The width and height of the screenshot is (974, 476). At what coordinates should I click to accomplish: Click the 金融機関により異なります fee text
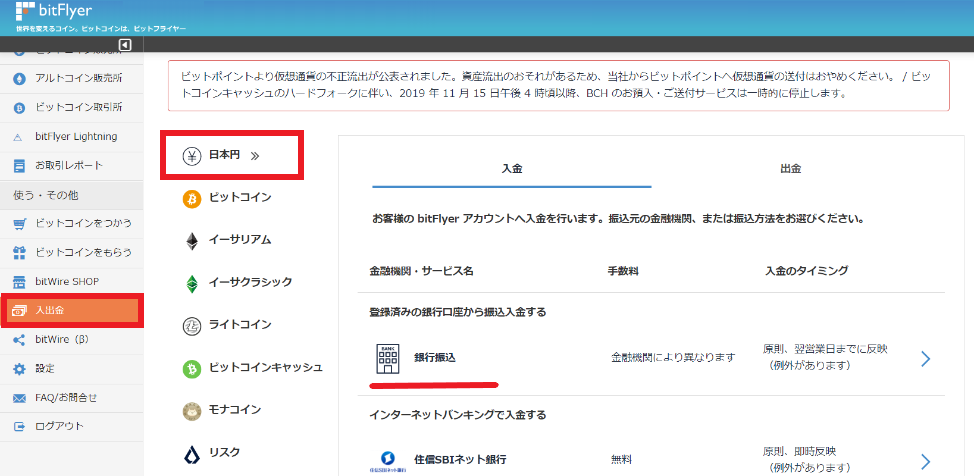pyautogui.click(x=673, y=358)
